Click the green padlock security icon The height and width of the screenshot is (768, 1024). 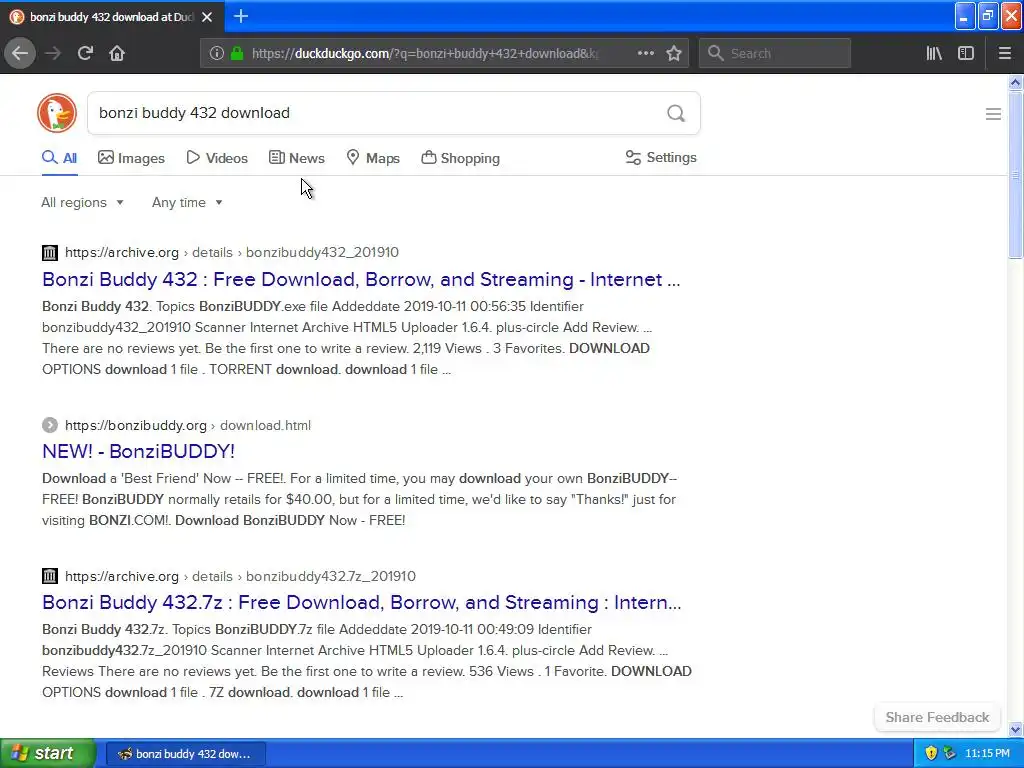[237, 53]
